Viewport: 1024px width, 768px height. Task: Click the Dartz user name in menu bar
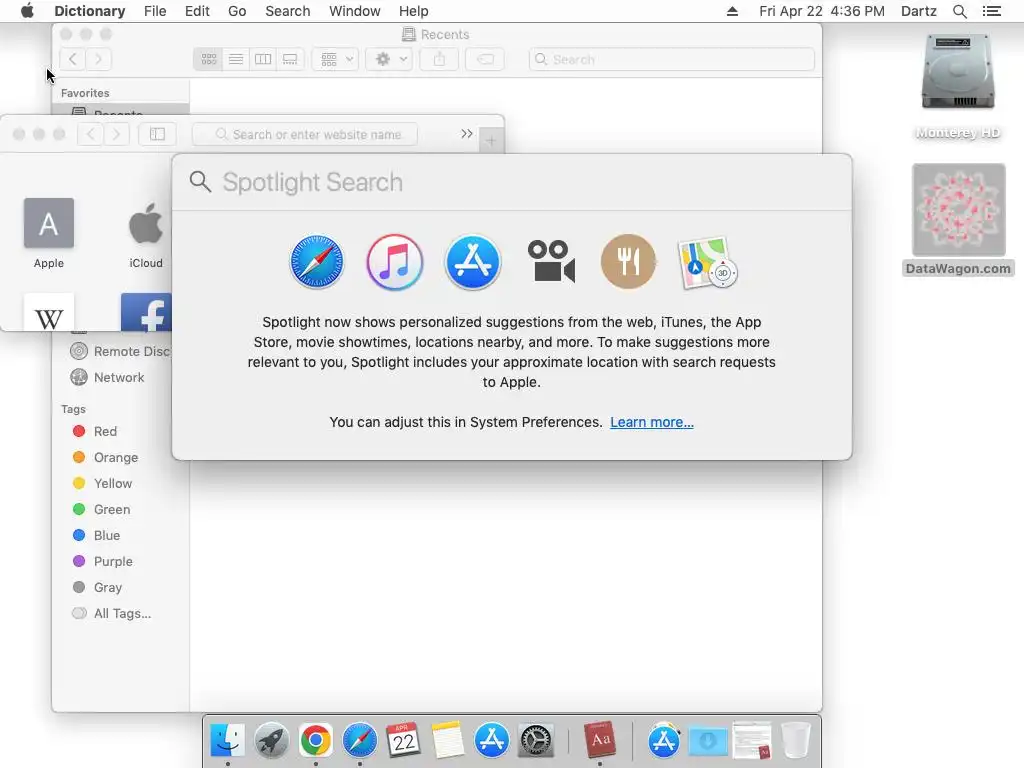[918, 11]
